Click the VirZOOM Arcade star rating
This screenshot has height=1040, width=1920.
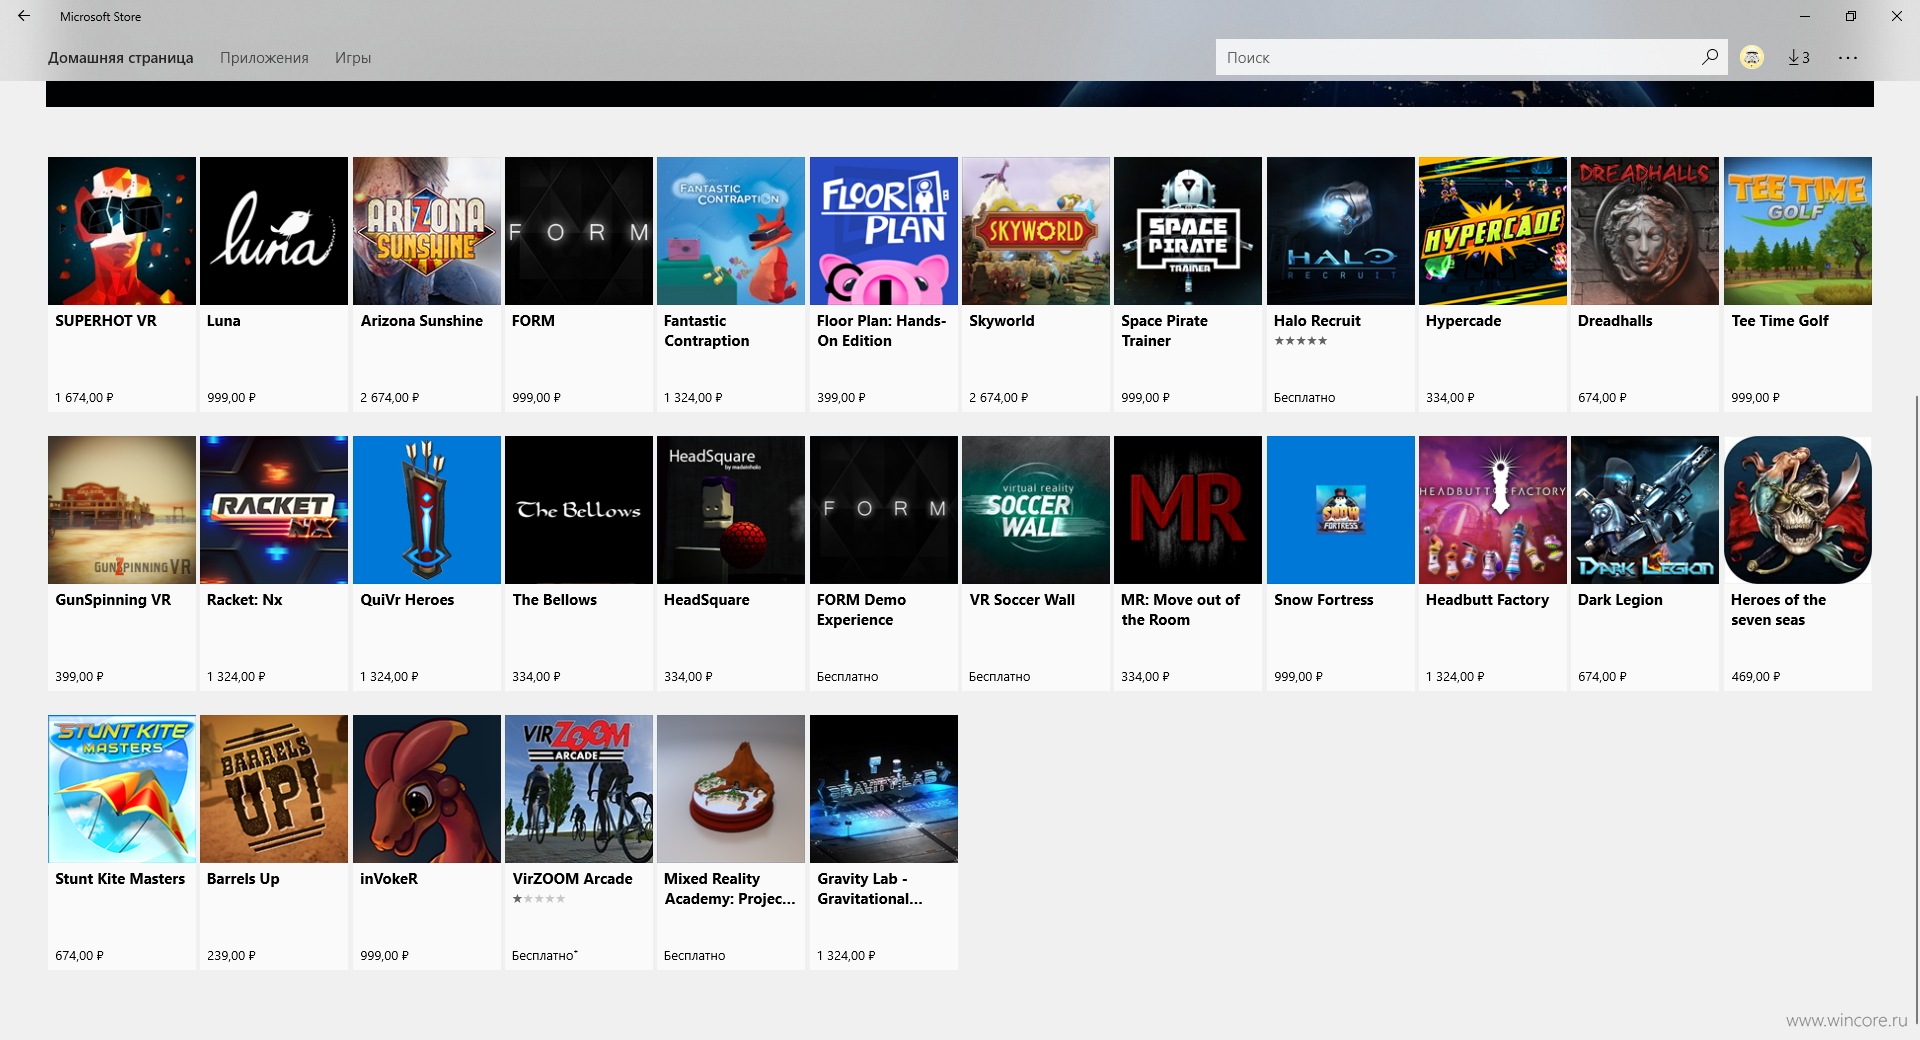click(539, 899)
